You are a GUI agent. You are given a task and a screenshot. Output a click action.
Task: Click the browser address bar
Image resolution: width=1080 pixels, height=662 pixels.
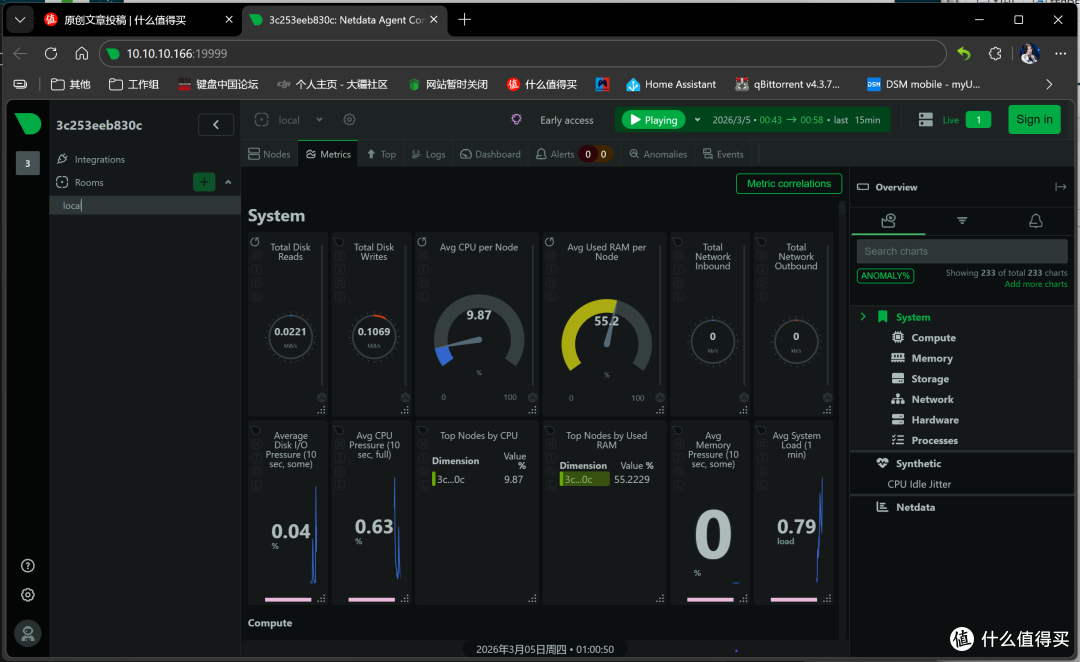click(x=523, y=53)
